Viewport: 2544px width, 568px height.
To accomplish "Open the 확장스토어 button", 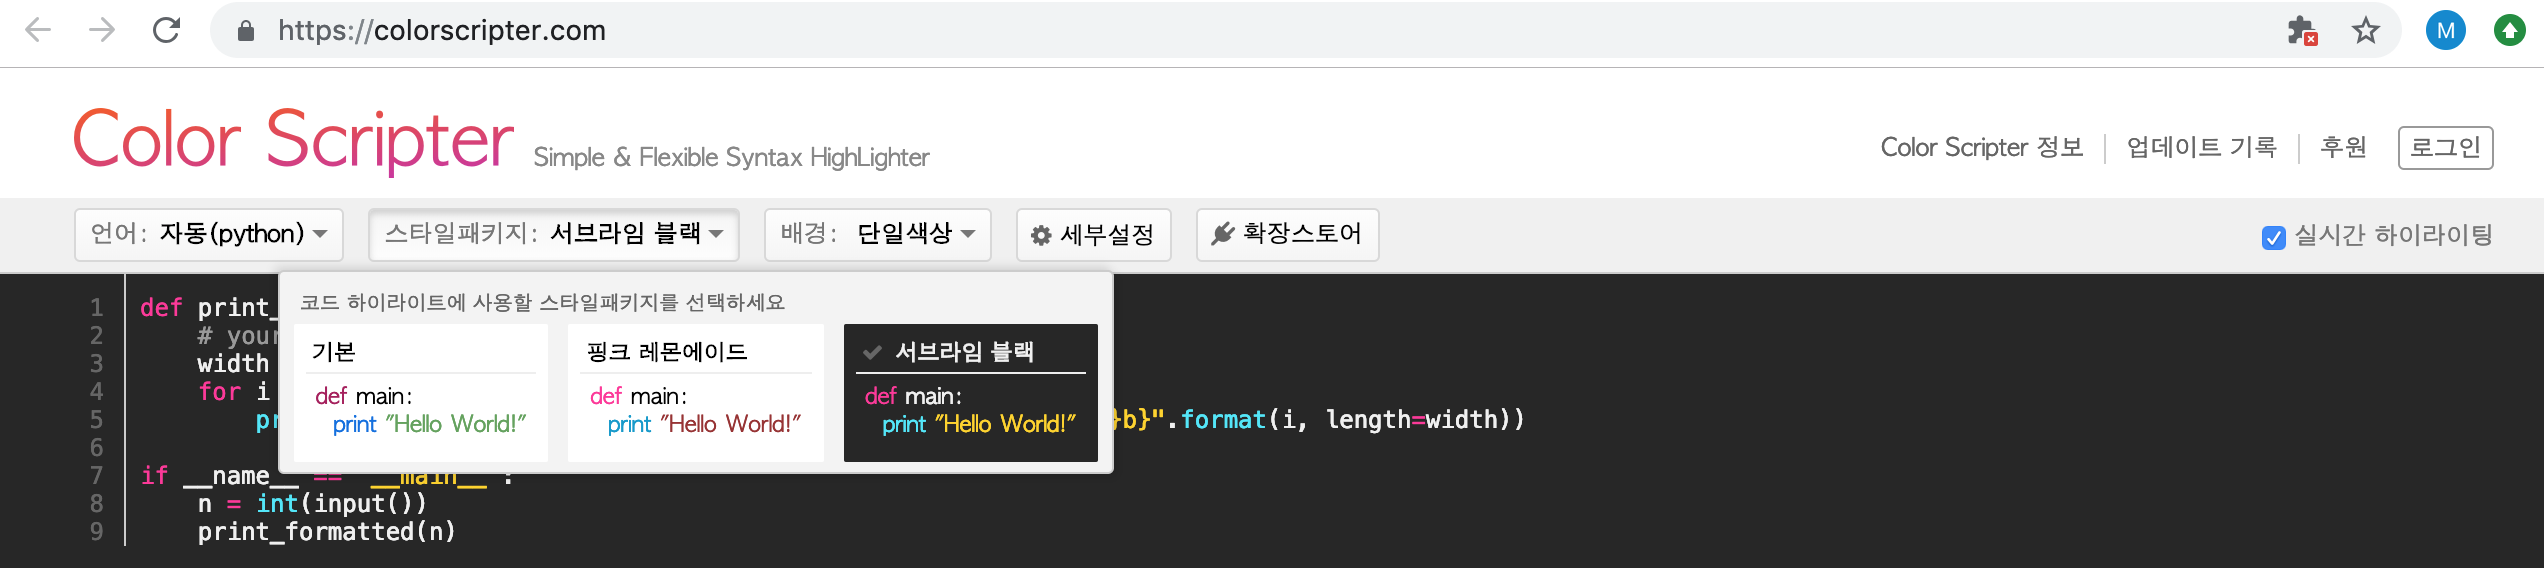I will tap(1287, 234).
